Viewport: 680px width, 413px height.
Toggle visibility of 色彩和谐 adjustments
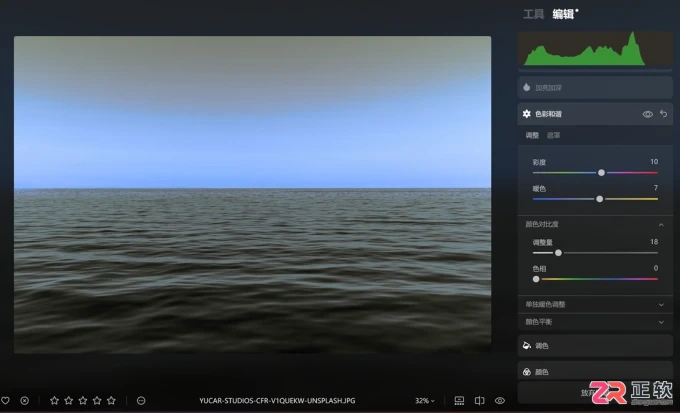point(647,114)
